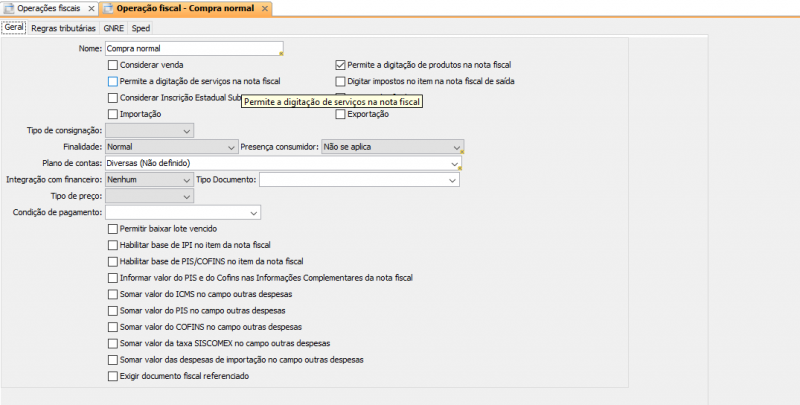Open the Regras tributárias tab
Image resolution: width=800 pixels, height=405 pixels.
click(64, 28)
